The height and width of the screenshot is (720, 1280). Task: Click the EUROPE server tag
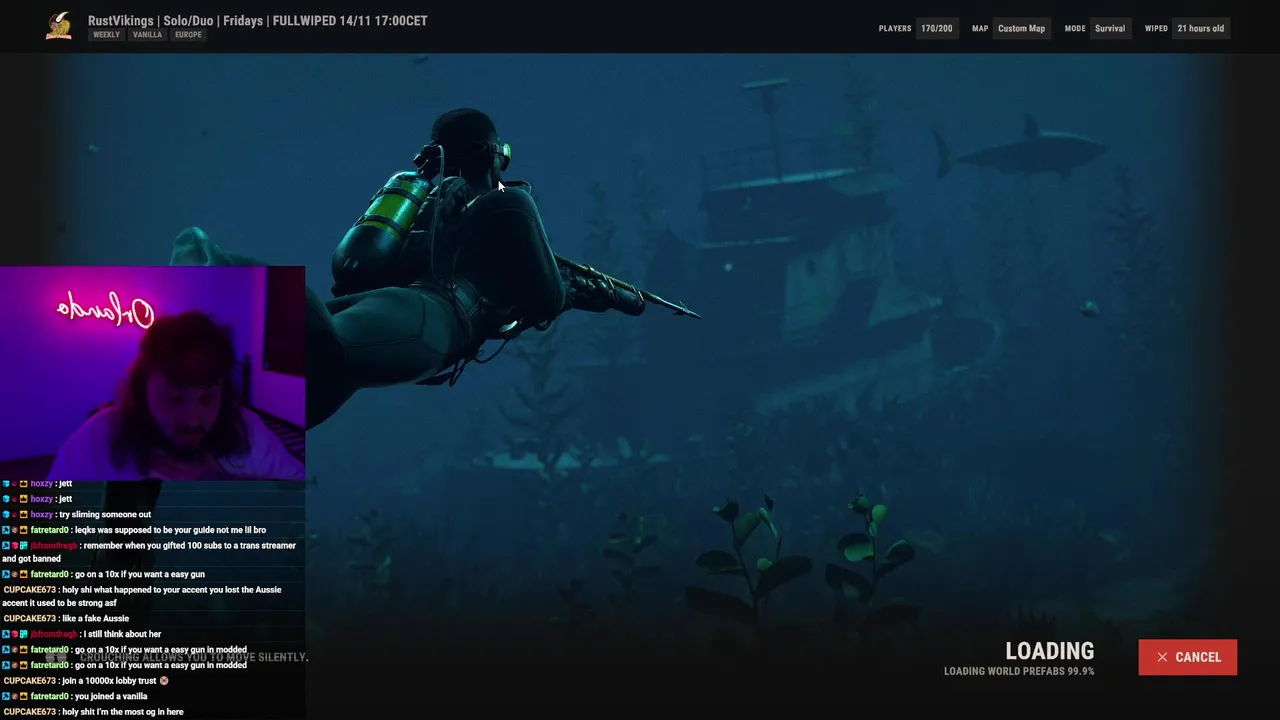[188, 35]
